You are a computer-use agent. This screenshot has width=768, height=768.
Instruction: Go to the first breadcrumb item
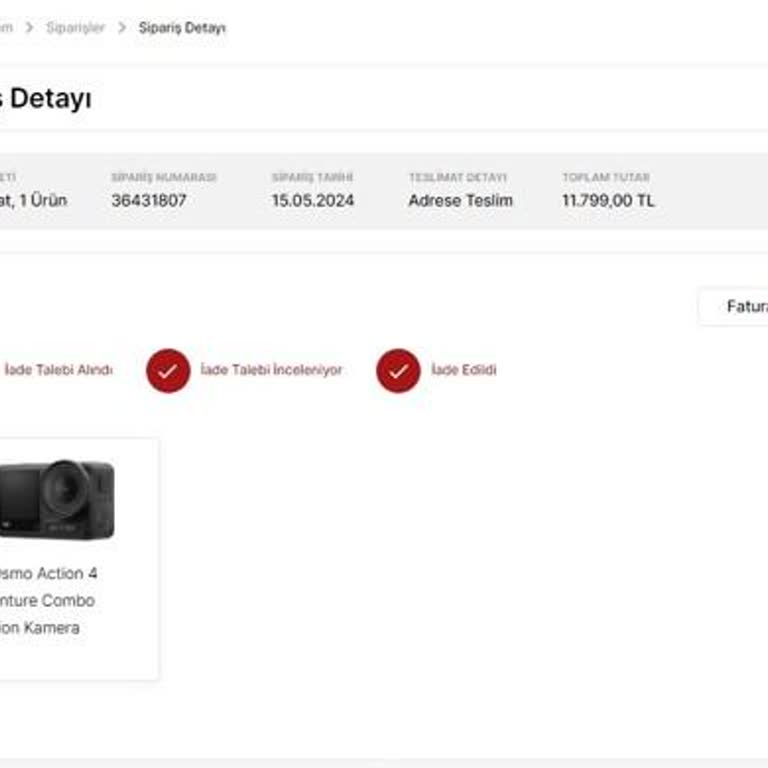coord(5,28)
